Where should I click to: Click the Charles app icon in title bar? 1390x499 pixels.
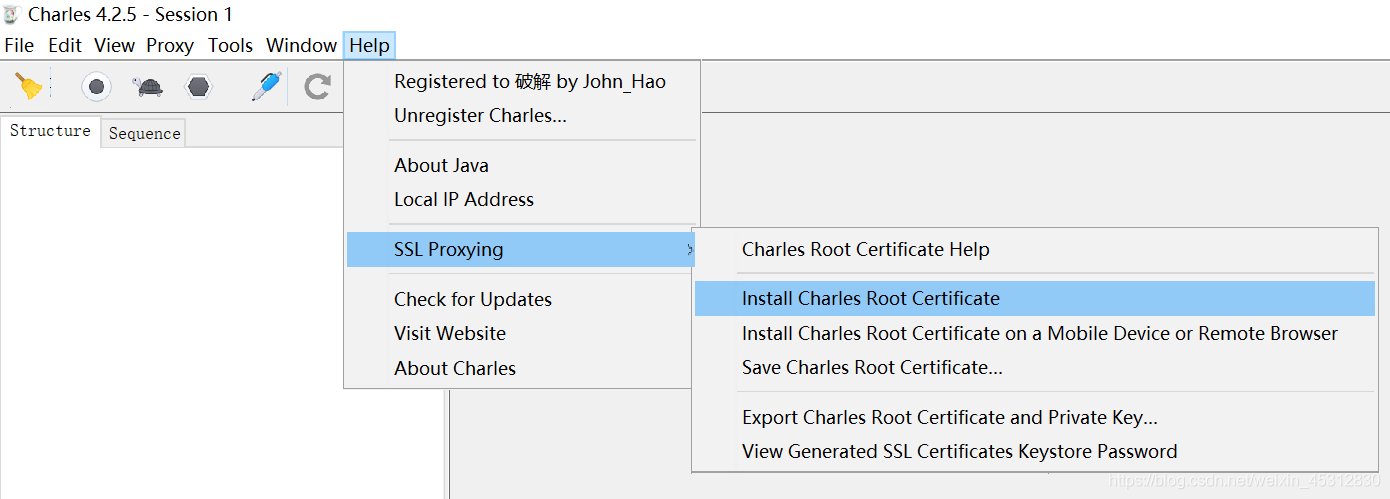click(11, 14)
